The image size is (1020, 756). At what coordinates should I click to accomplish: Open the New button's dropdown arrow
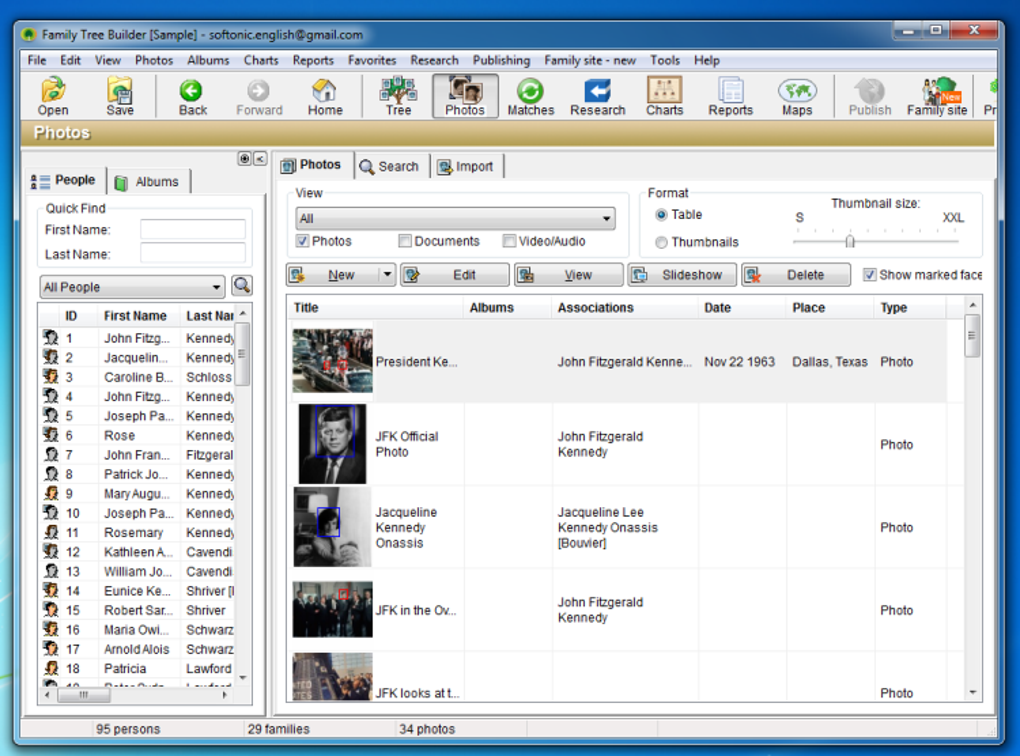coord(387,275)
